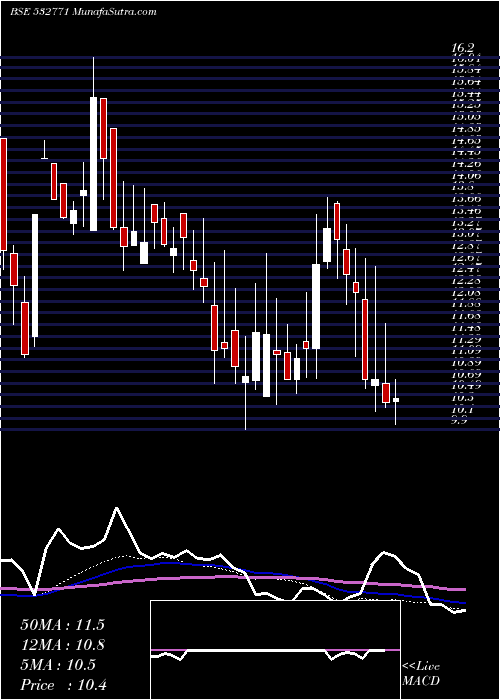The height and width of the screenshot is (700, 500).
Task: Click the <<Live MACD label
Action: point(421,674)
